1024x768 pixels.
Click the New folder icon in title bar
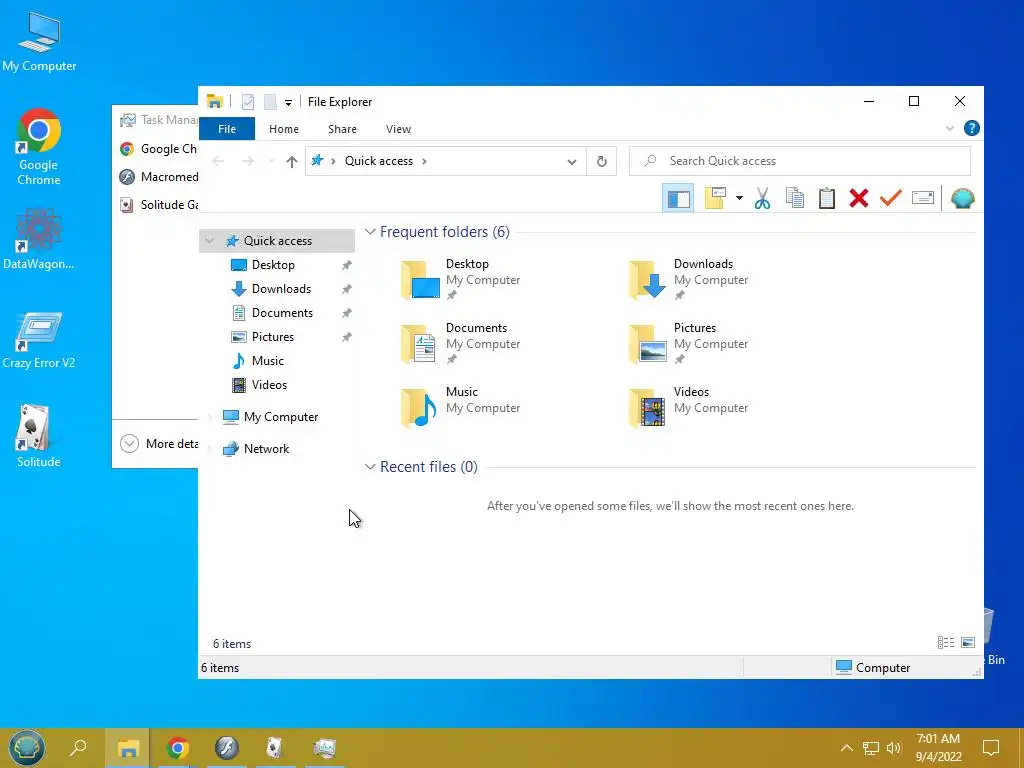(270, 102)
